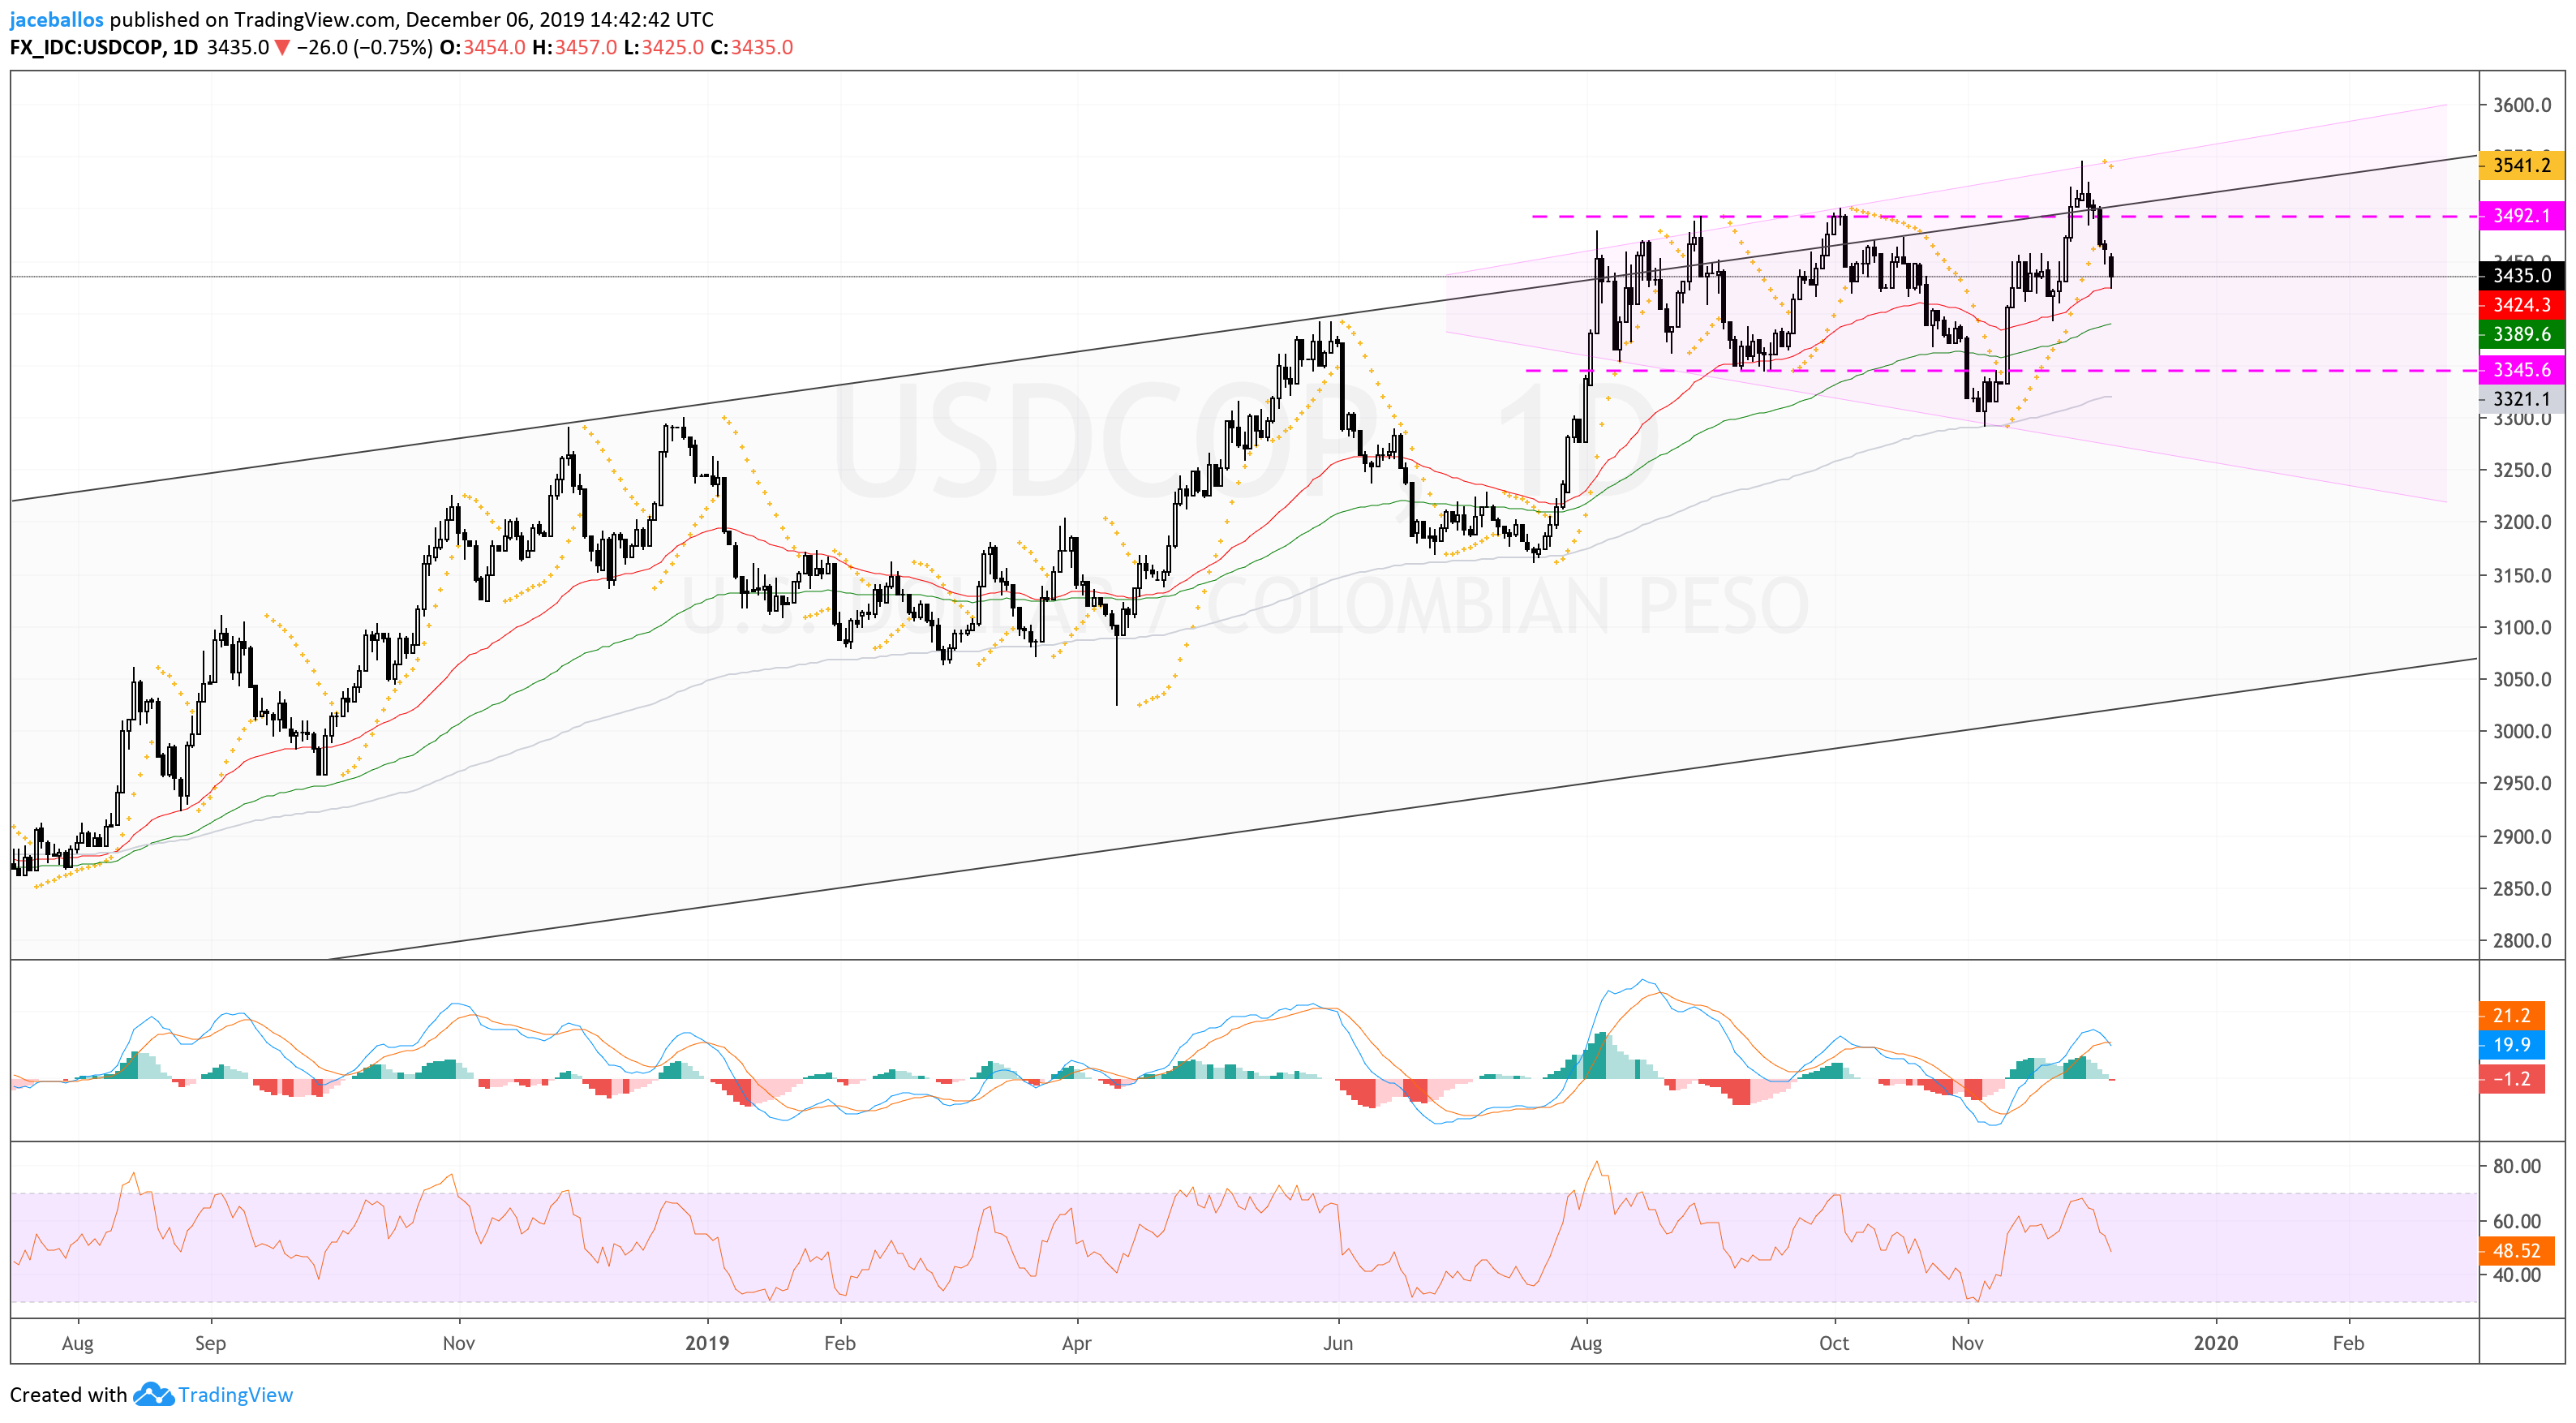Select the orange 3541.2 price label
Screen dimensions: 2576x1423
2521,165
